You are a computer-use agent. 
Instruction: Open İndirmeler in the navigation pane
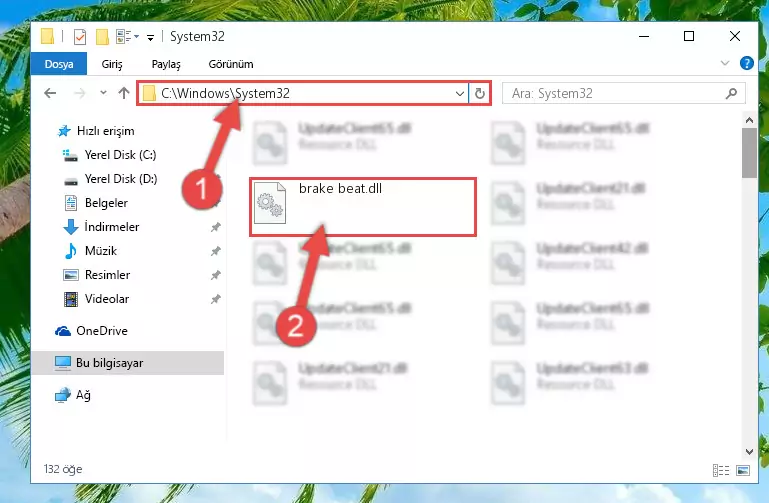pos(112,227)
